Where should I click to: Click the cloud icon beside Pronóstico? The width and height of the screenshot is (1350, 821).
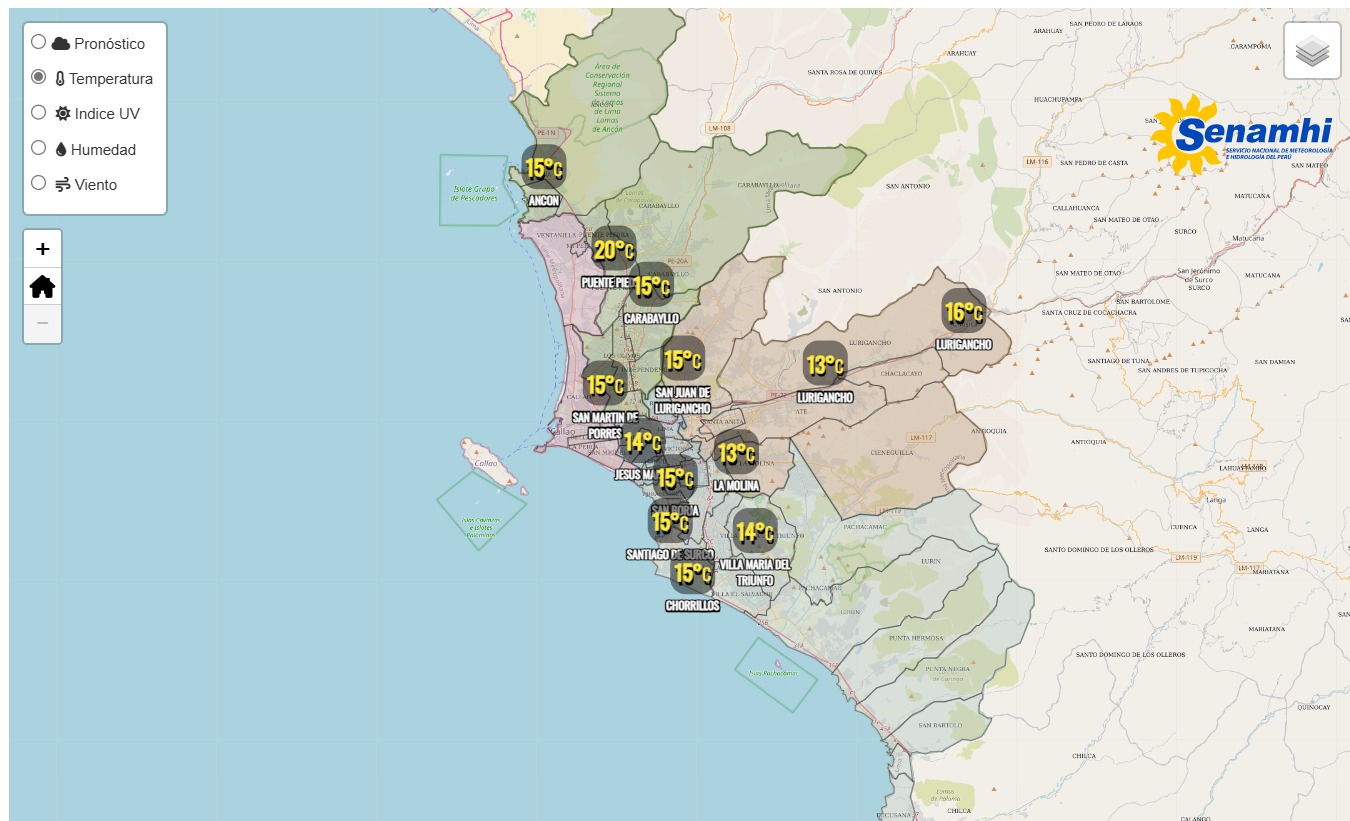coord(61,43)
